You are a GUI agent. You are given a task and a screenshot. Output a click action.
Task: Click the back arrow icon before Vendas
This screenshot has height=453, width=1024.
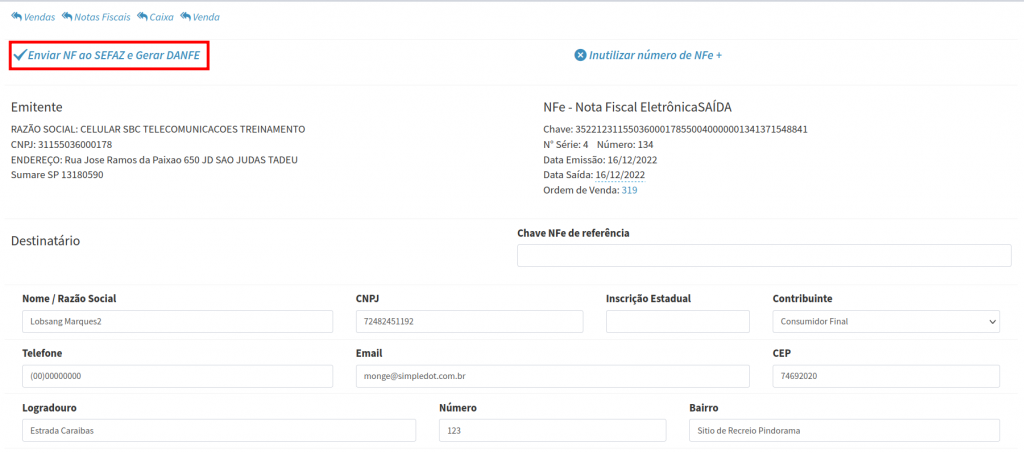(16, 17)
